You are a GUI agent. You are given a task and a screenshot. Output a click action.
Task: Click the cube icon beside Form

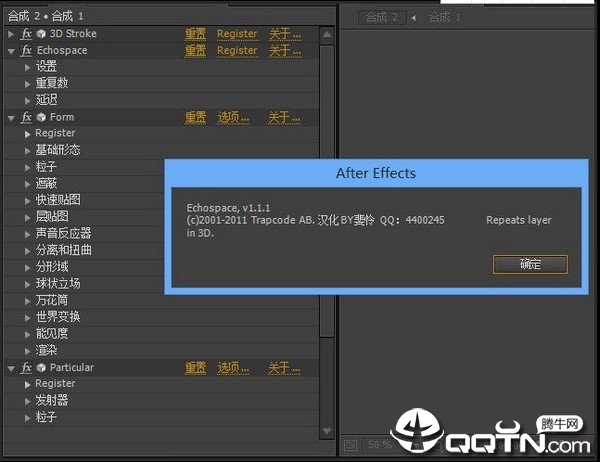tap(42, 117)
